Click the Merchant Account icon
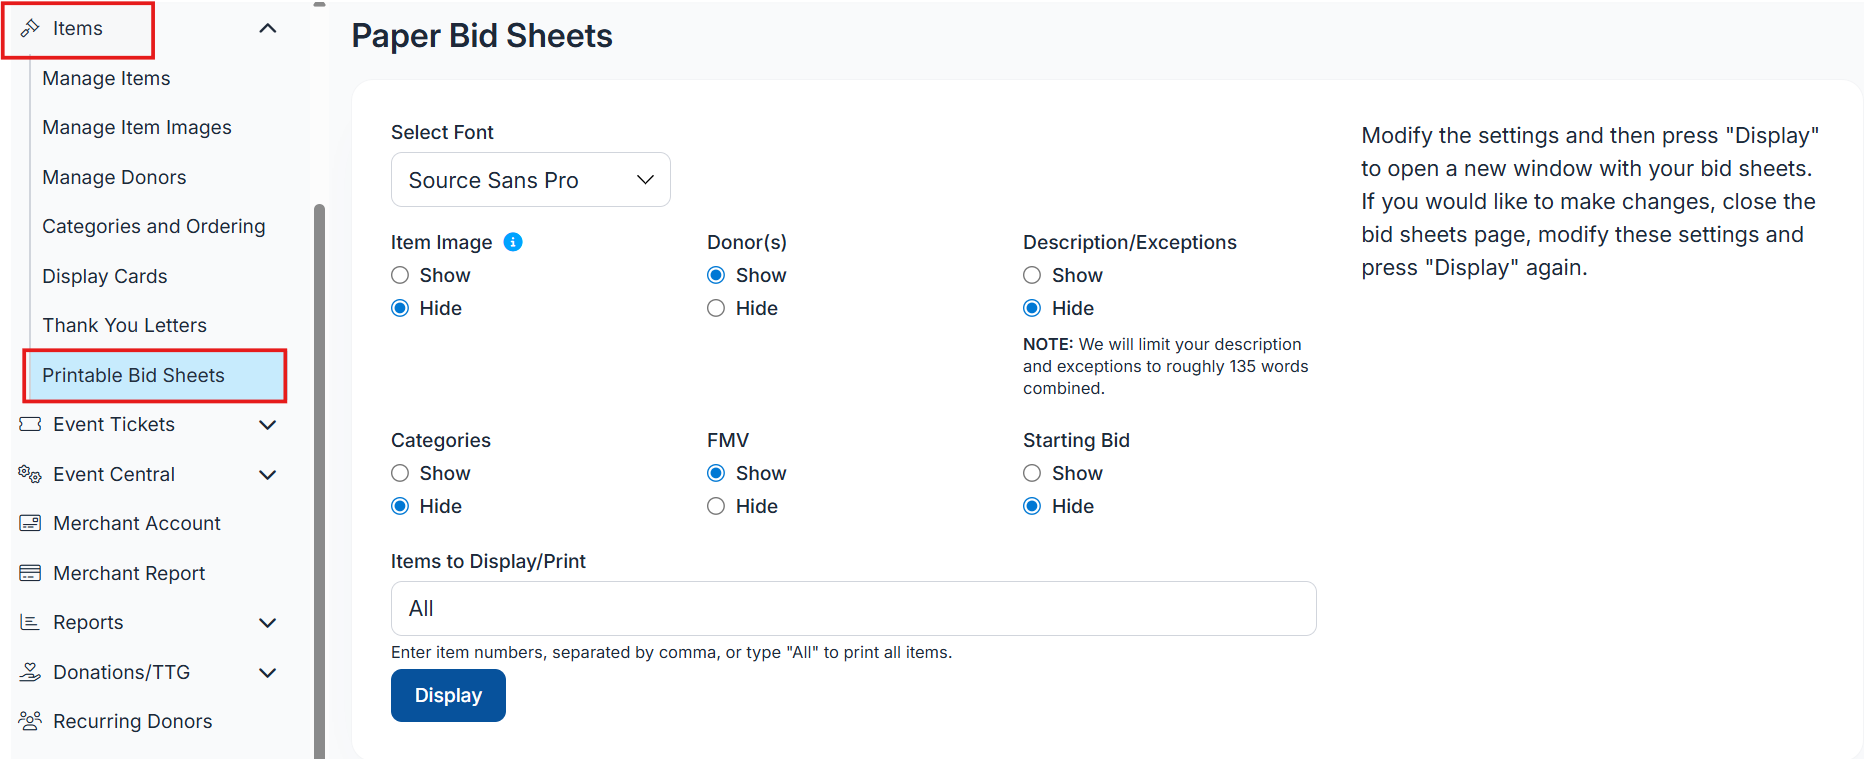1864x759 pixels. tap(31, 523)
